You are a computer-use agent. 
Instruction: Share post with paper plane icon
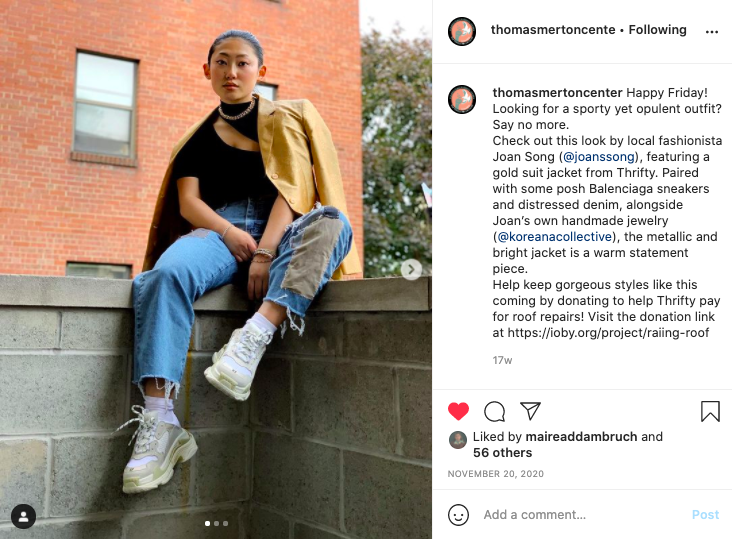point(530,411)
